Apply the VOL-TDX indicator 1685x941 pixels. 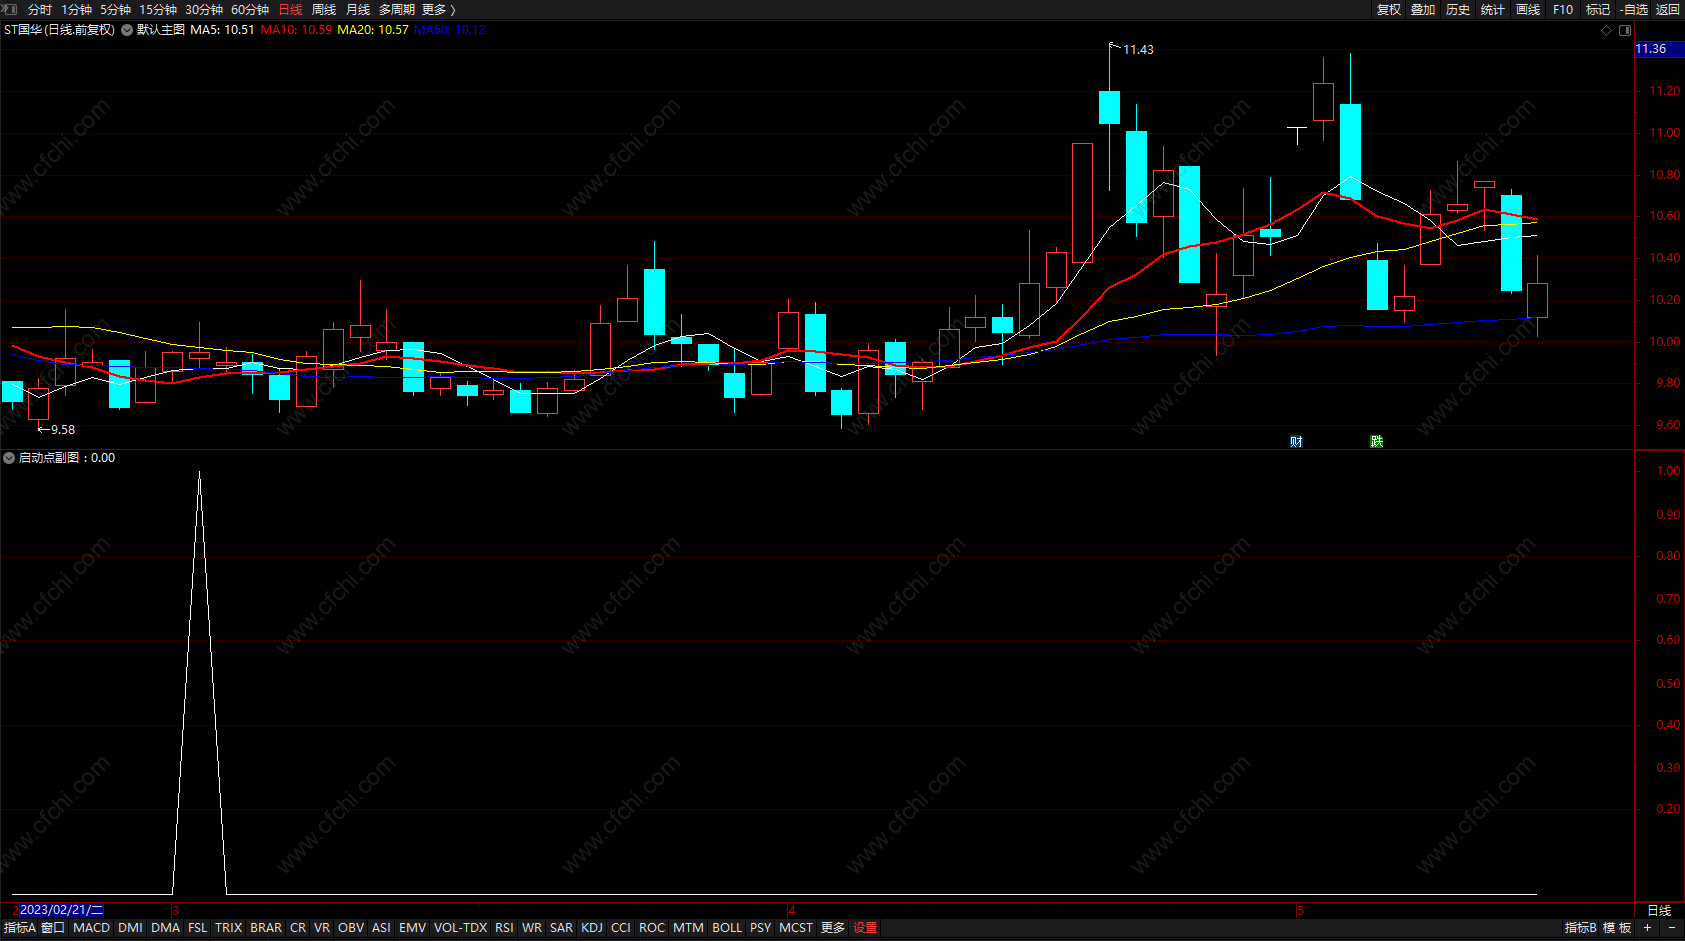click(461, 928)
